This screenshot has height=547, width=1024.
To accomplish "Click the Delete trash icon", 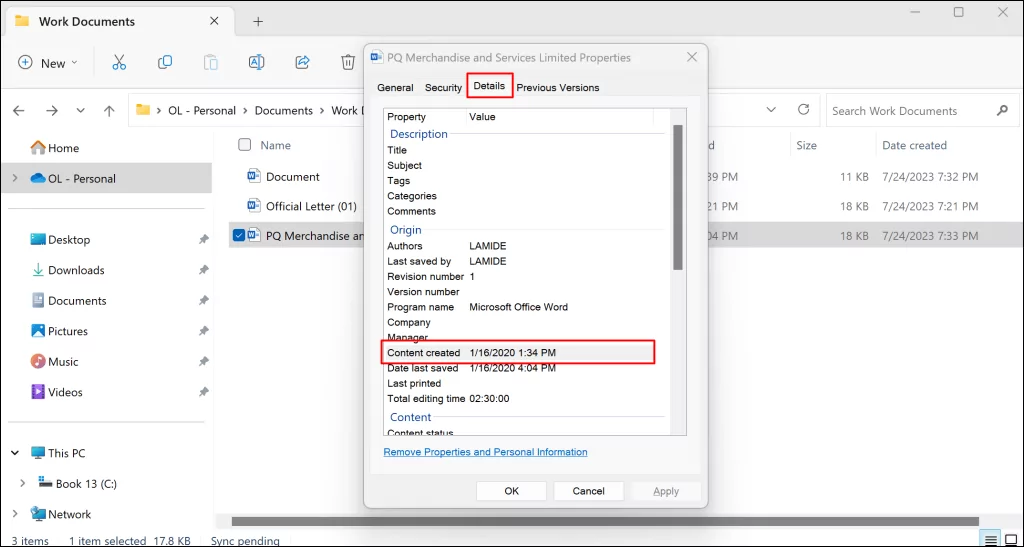I will coord(347,62).
